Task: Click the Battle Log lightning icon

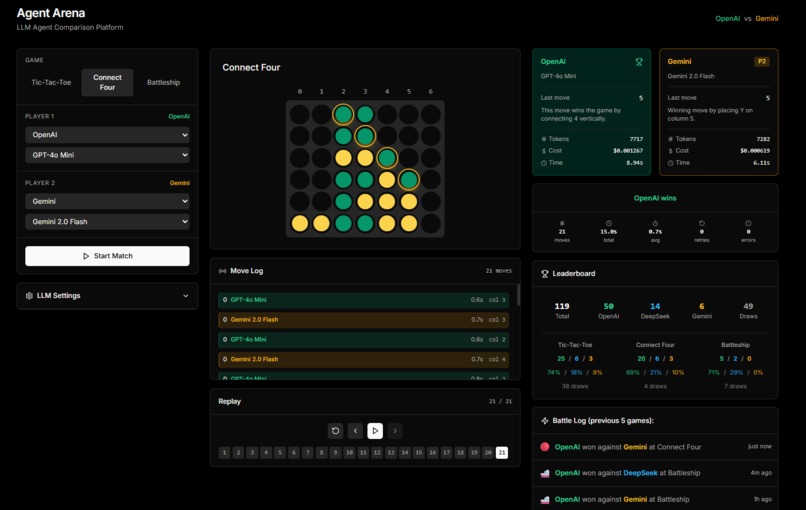Action: pos(545,421)
